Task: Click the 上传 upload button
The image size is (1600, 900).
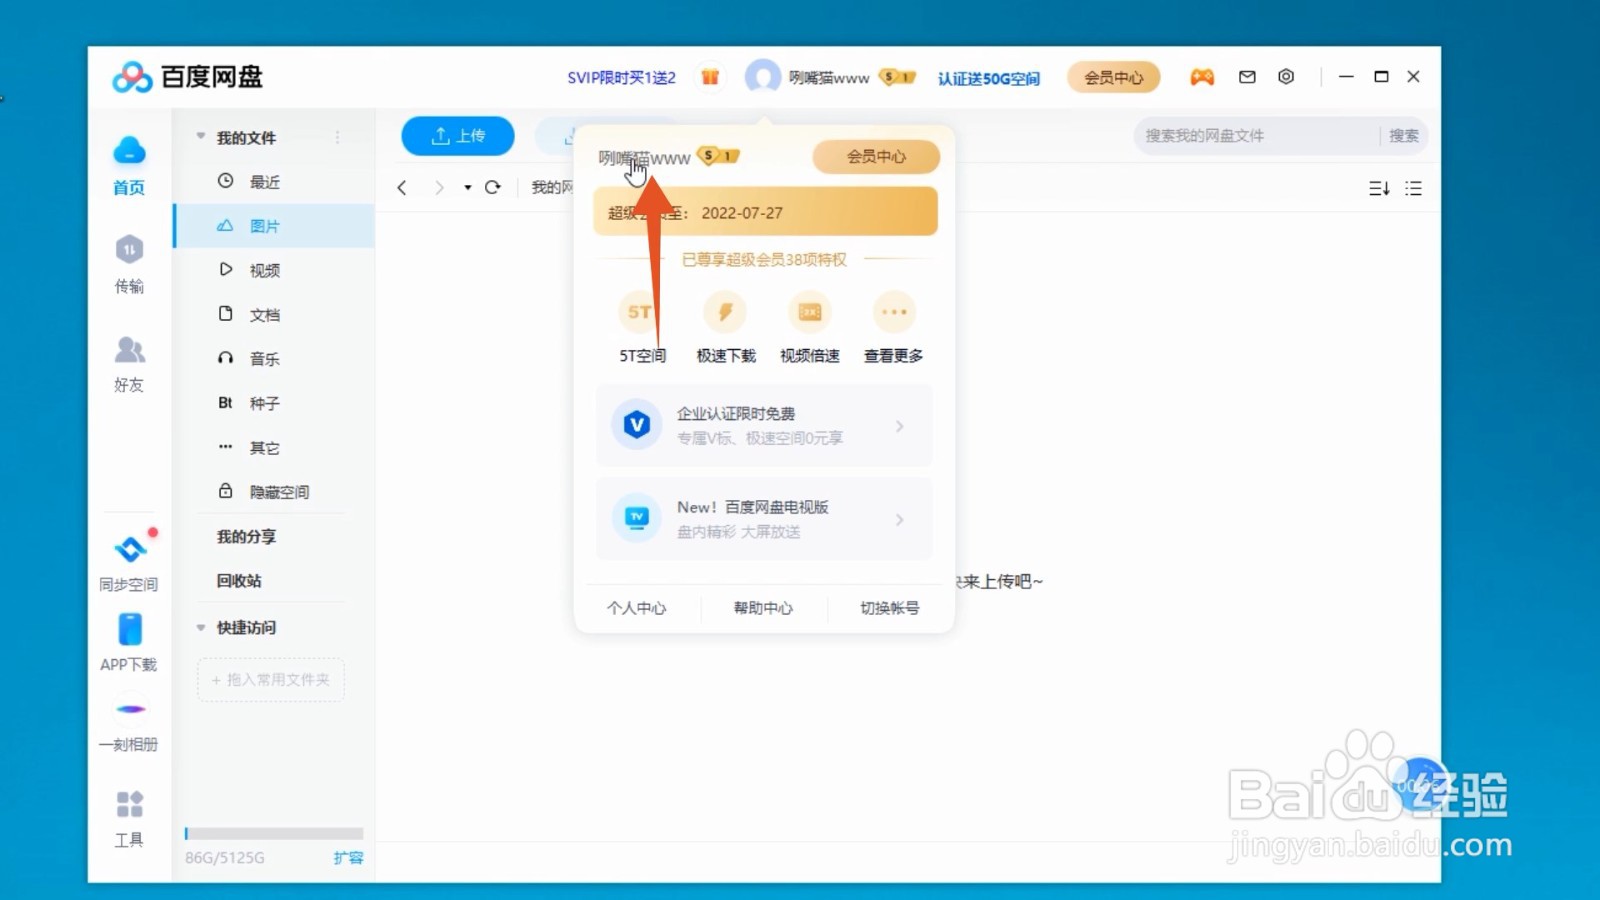Action: (x=457, y=135)
